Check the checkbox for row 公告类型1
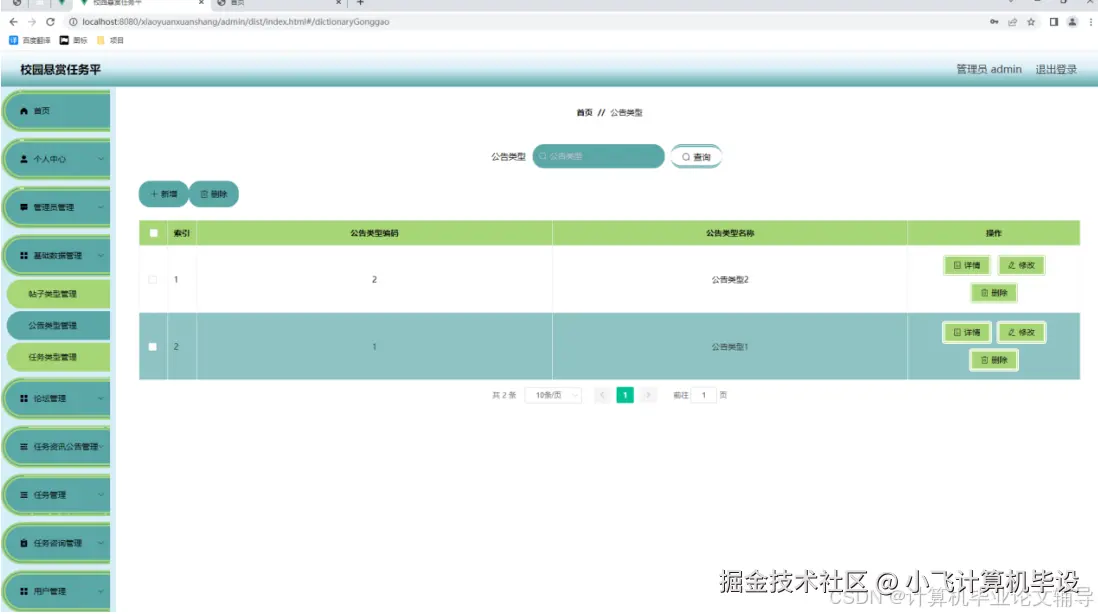 [x=153, y=347]
